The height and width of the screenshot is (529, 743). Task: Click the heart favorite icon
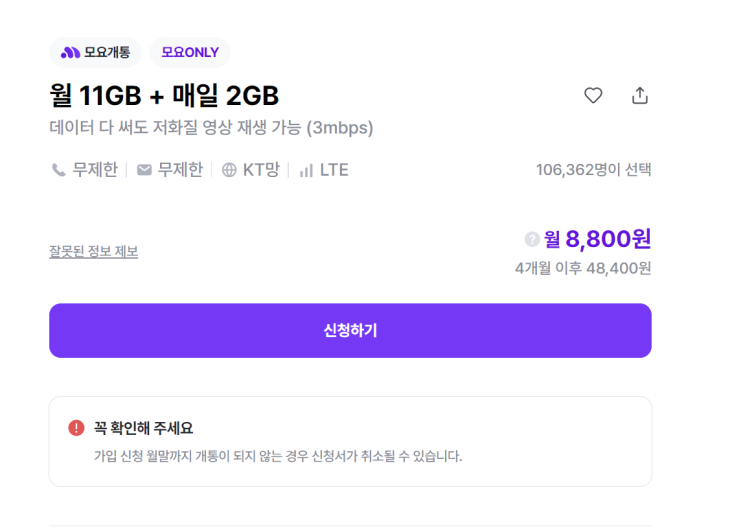[x=593, y=96]
